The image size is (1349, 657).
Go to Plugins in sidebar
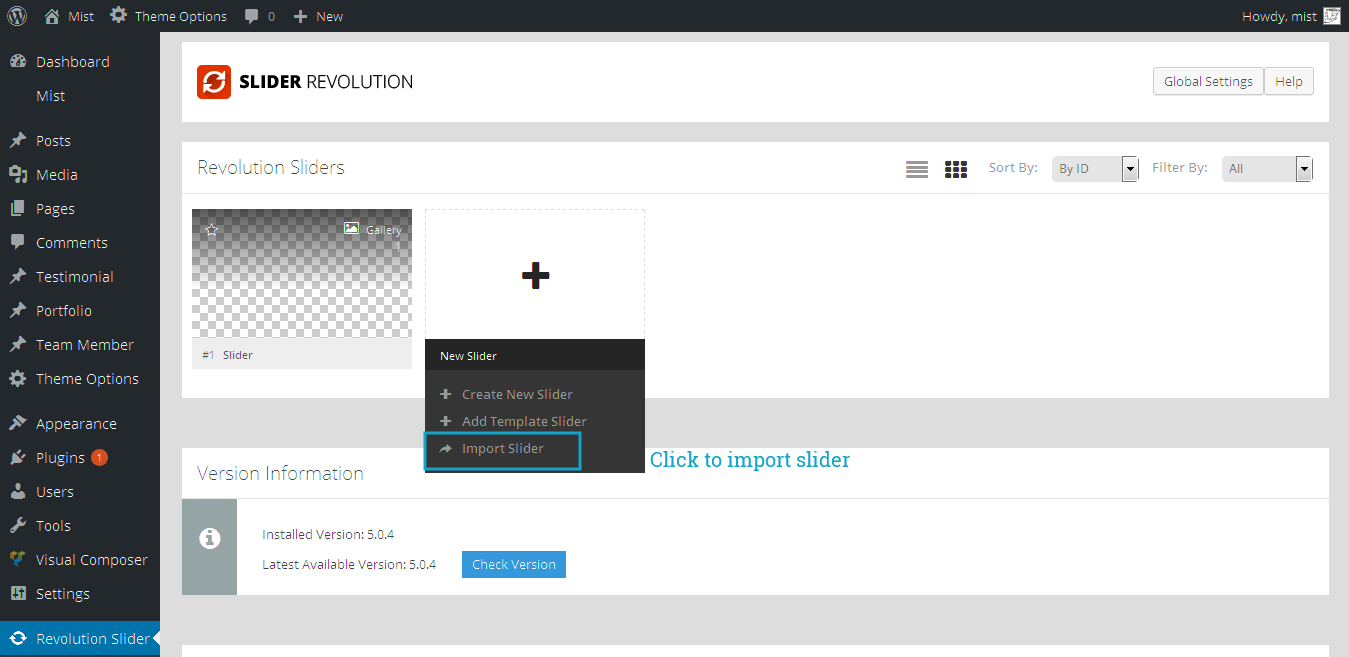coord(60,458)
